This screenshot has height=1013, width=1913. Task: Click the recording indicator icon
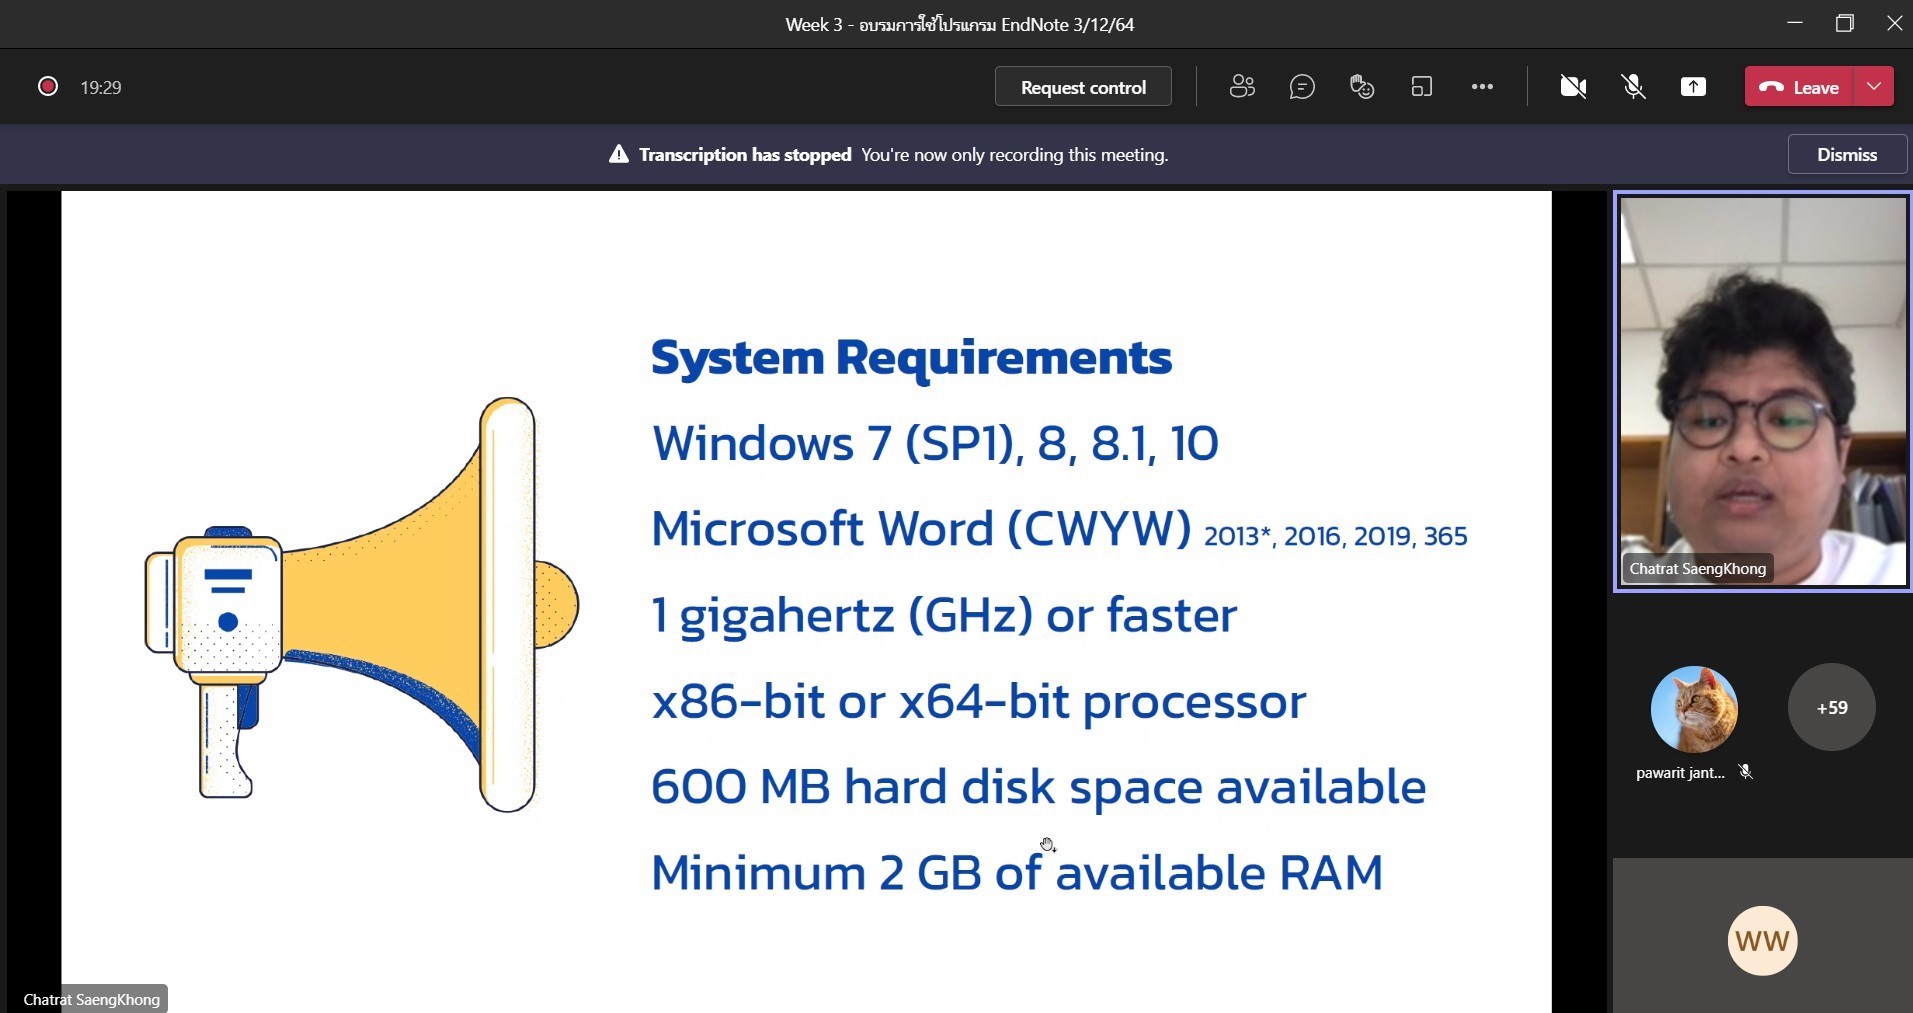tap(47, 86)
